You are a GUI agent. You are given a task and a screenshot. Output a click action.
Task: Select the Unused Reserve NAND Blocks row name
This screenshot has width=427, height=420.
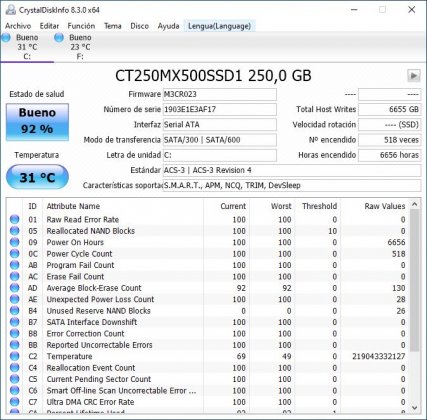98,311
